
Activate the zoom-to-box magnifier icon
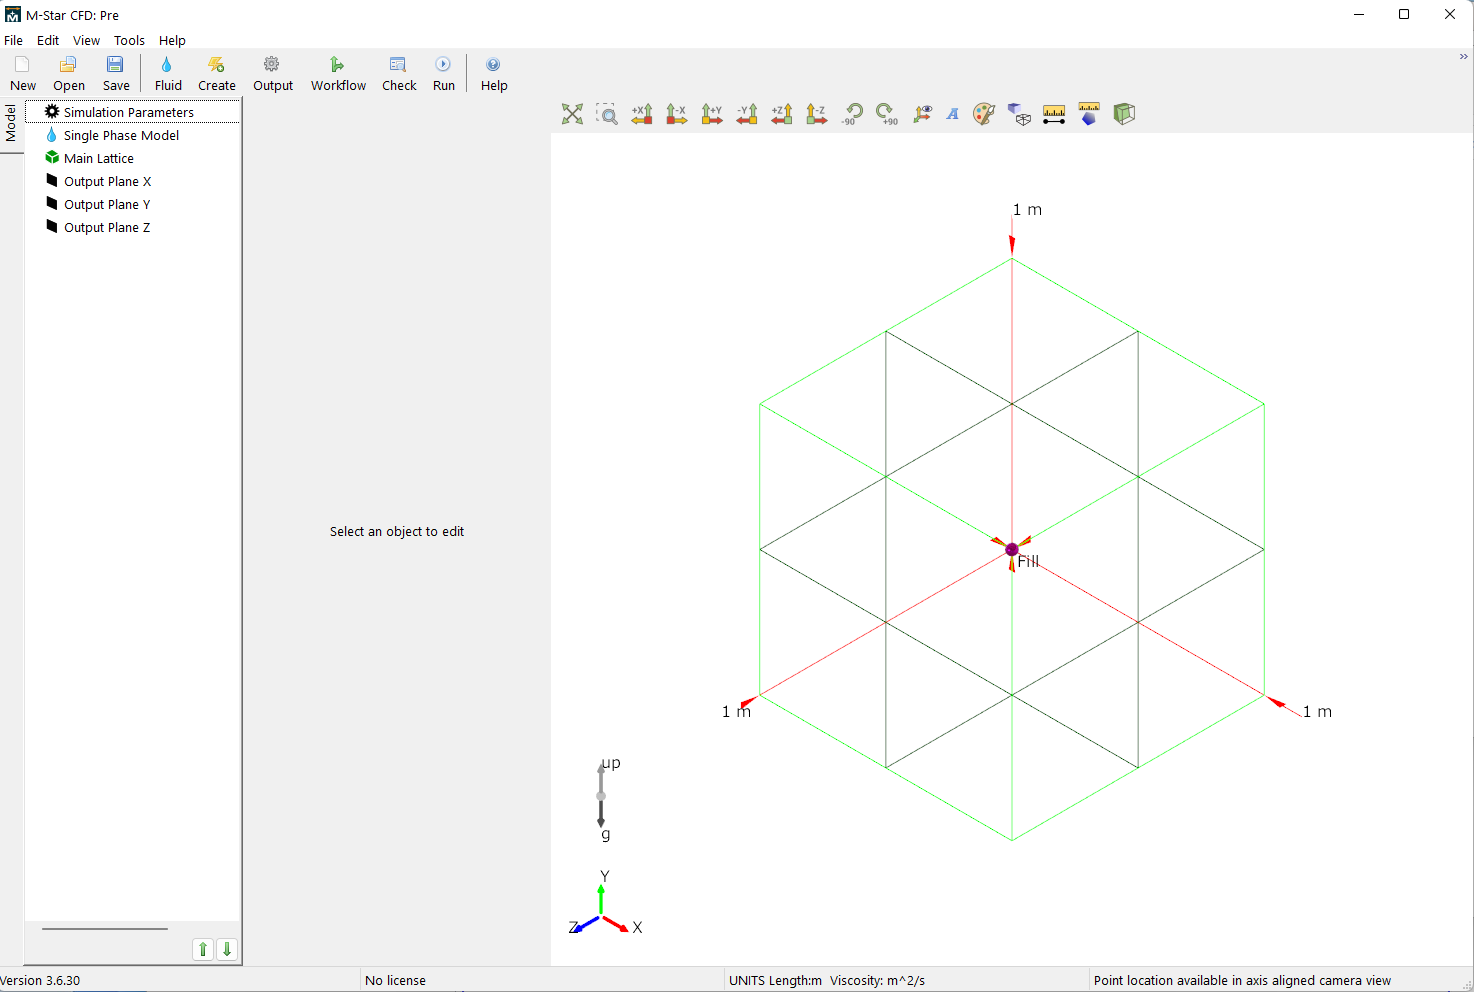(x=607, y=114)
